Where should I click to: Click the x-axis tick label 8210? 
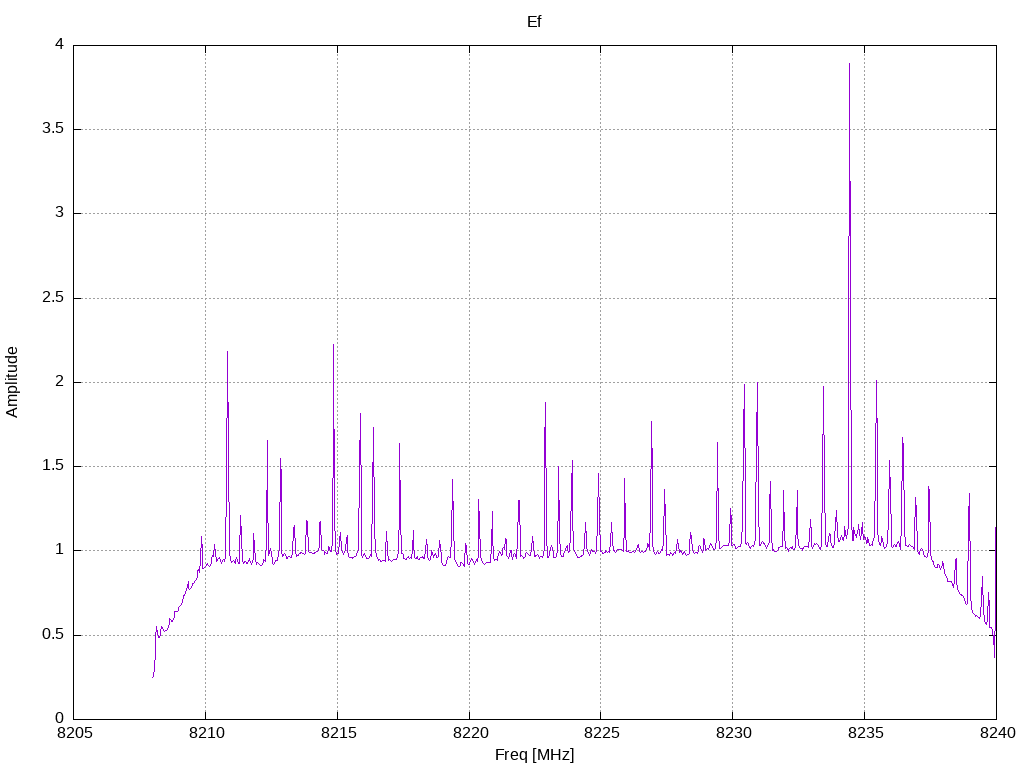point(206,733)
